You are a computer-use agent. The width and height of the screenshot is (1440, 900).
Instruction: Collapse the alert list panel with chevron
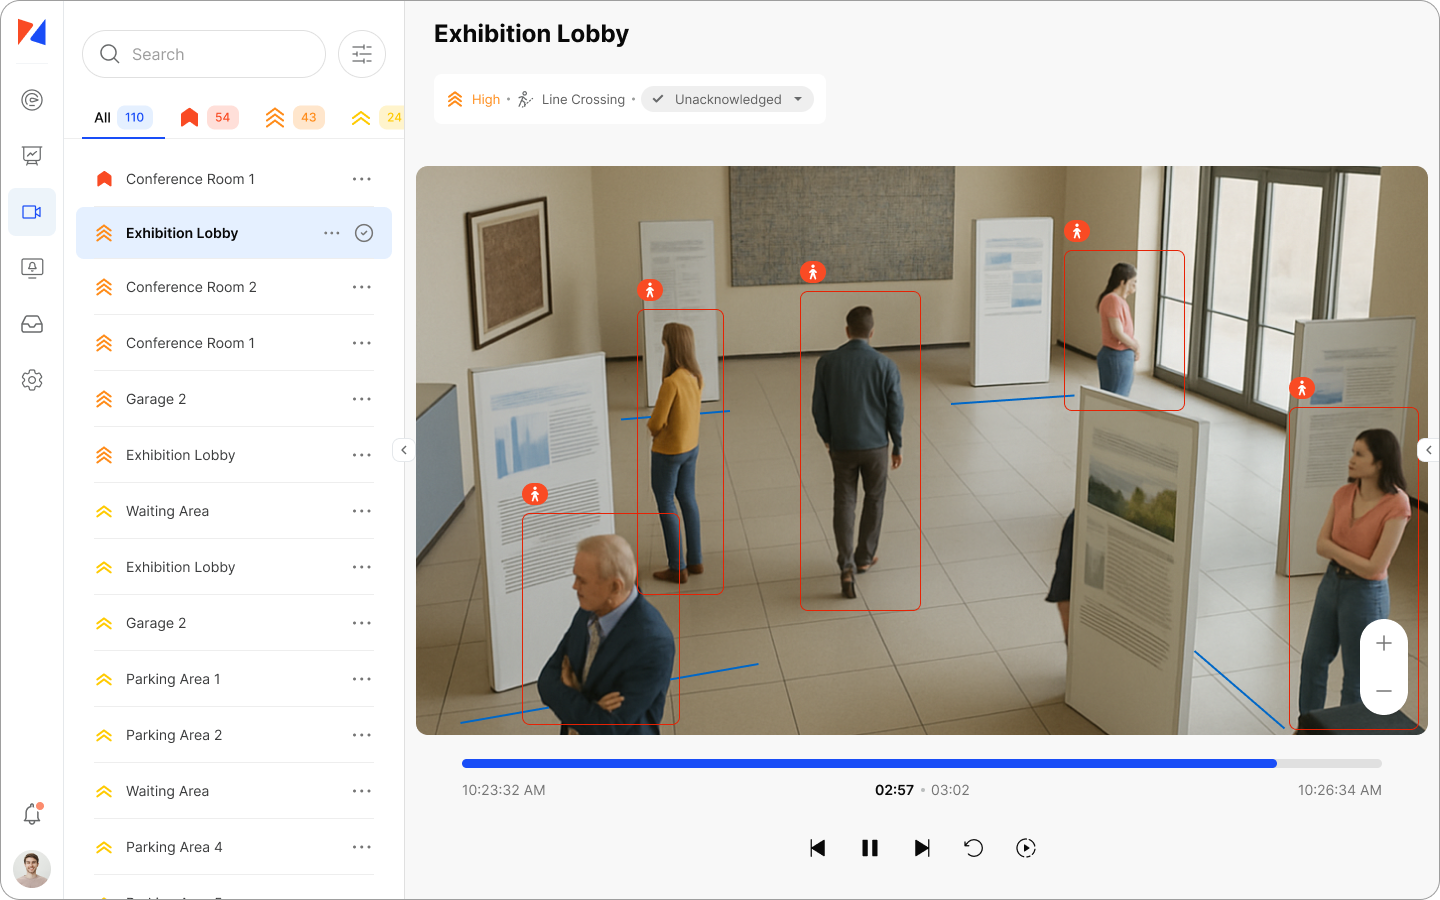(x=404, y=450)
